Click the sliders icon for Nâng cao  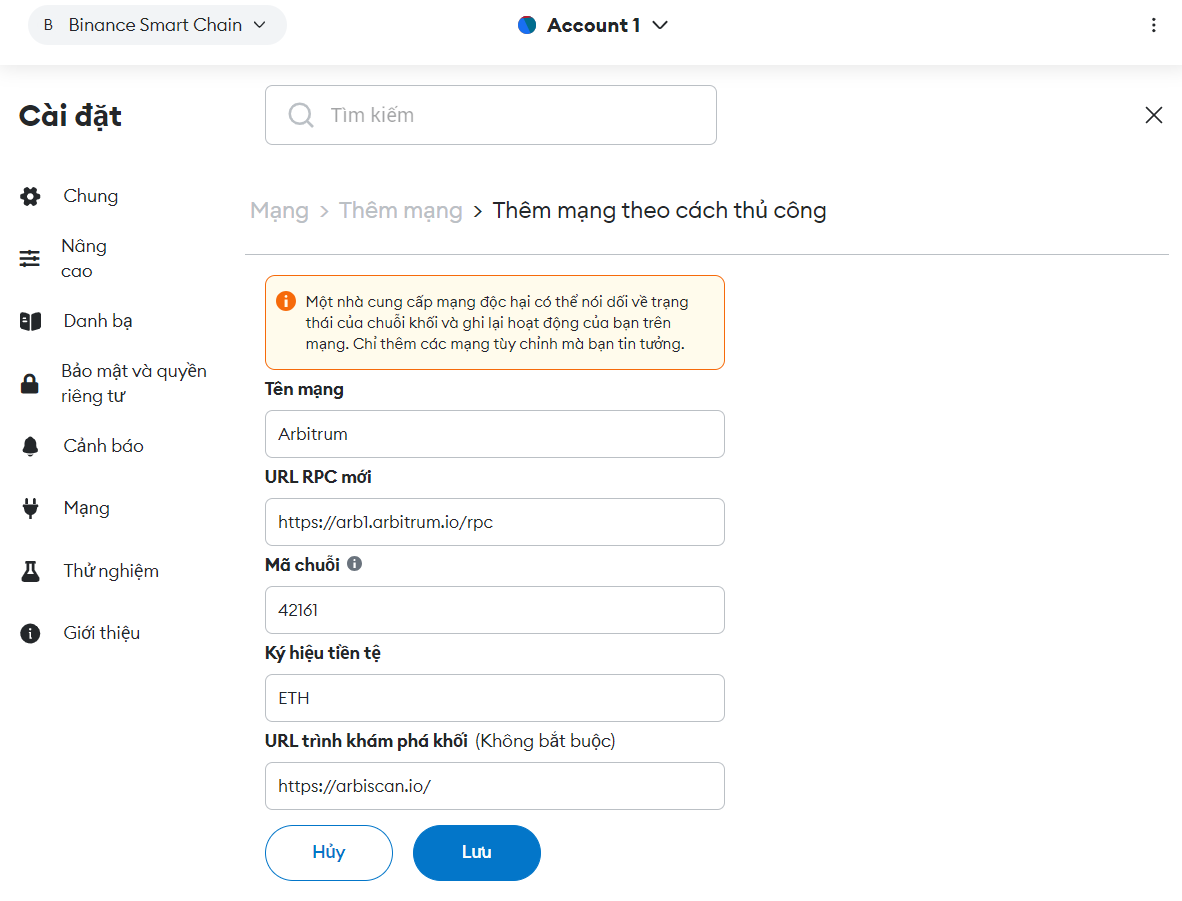click(x=30, y=259)
